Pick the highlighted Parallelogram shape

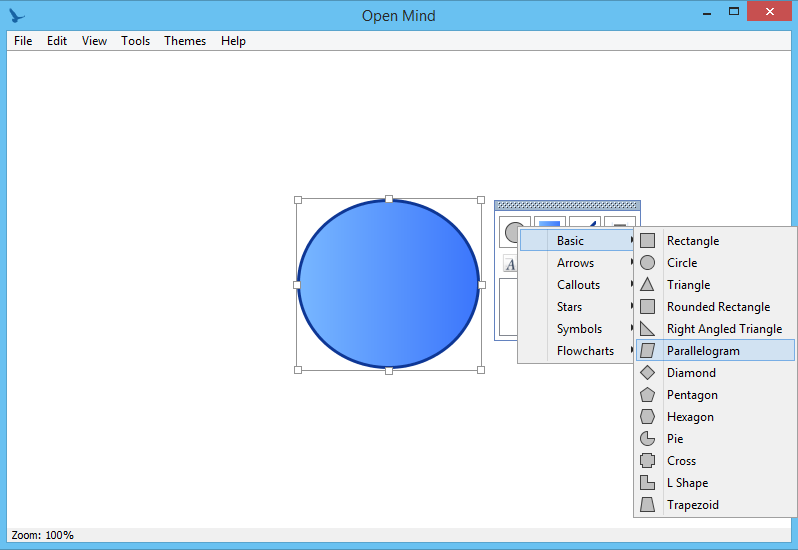click(x=715, y=351)
